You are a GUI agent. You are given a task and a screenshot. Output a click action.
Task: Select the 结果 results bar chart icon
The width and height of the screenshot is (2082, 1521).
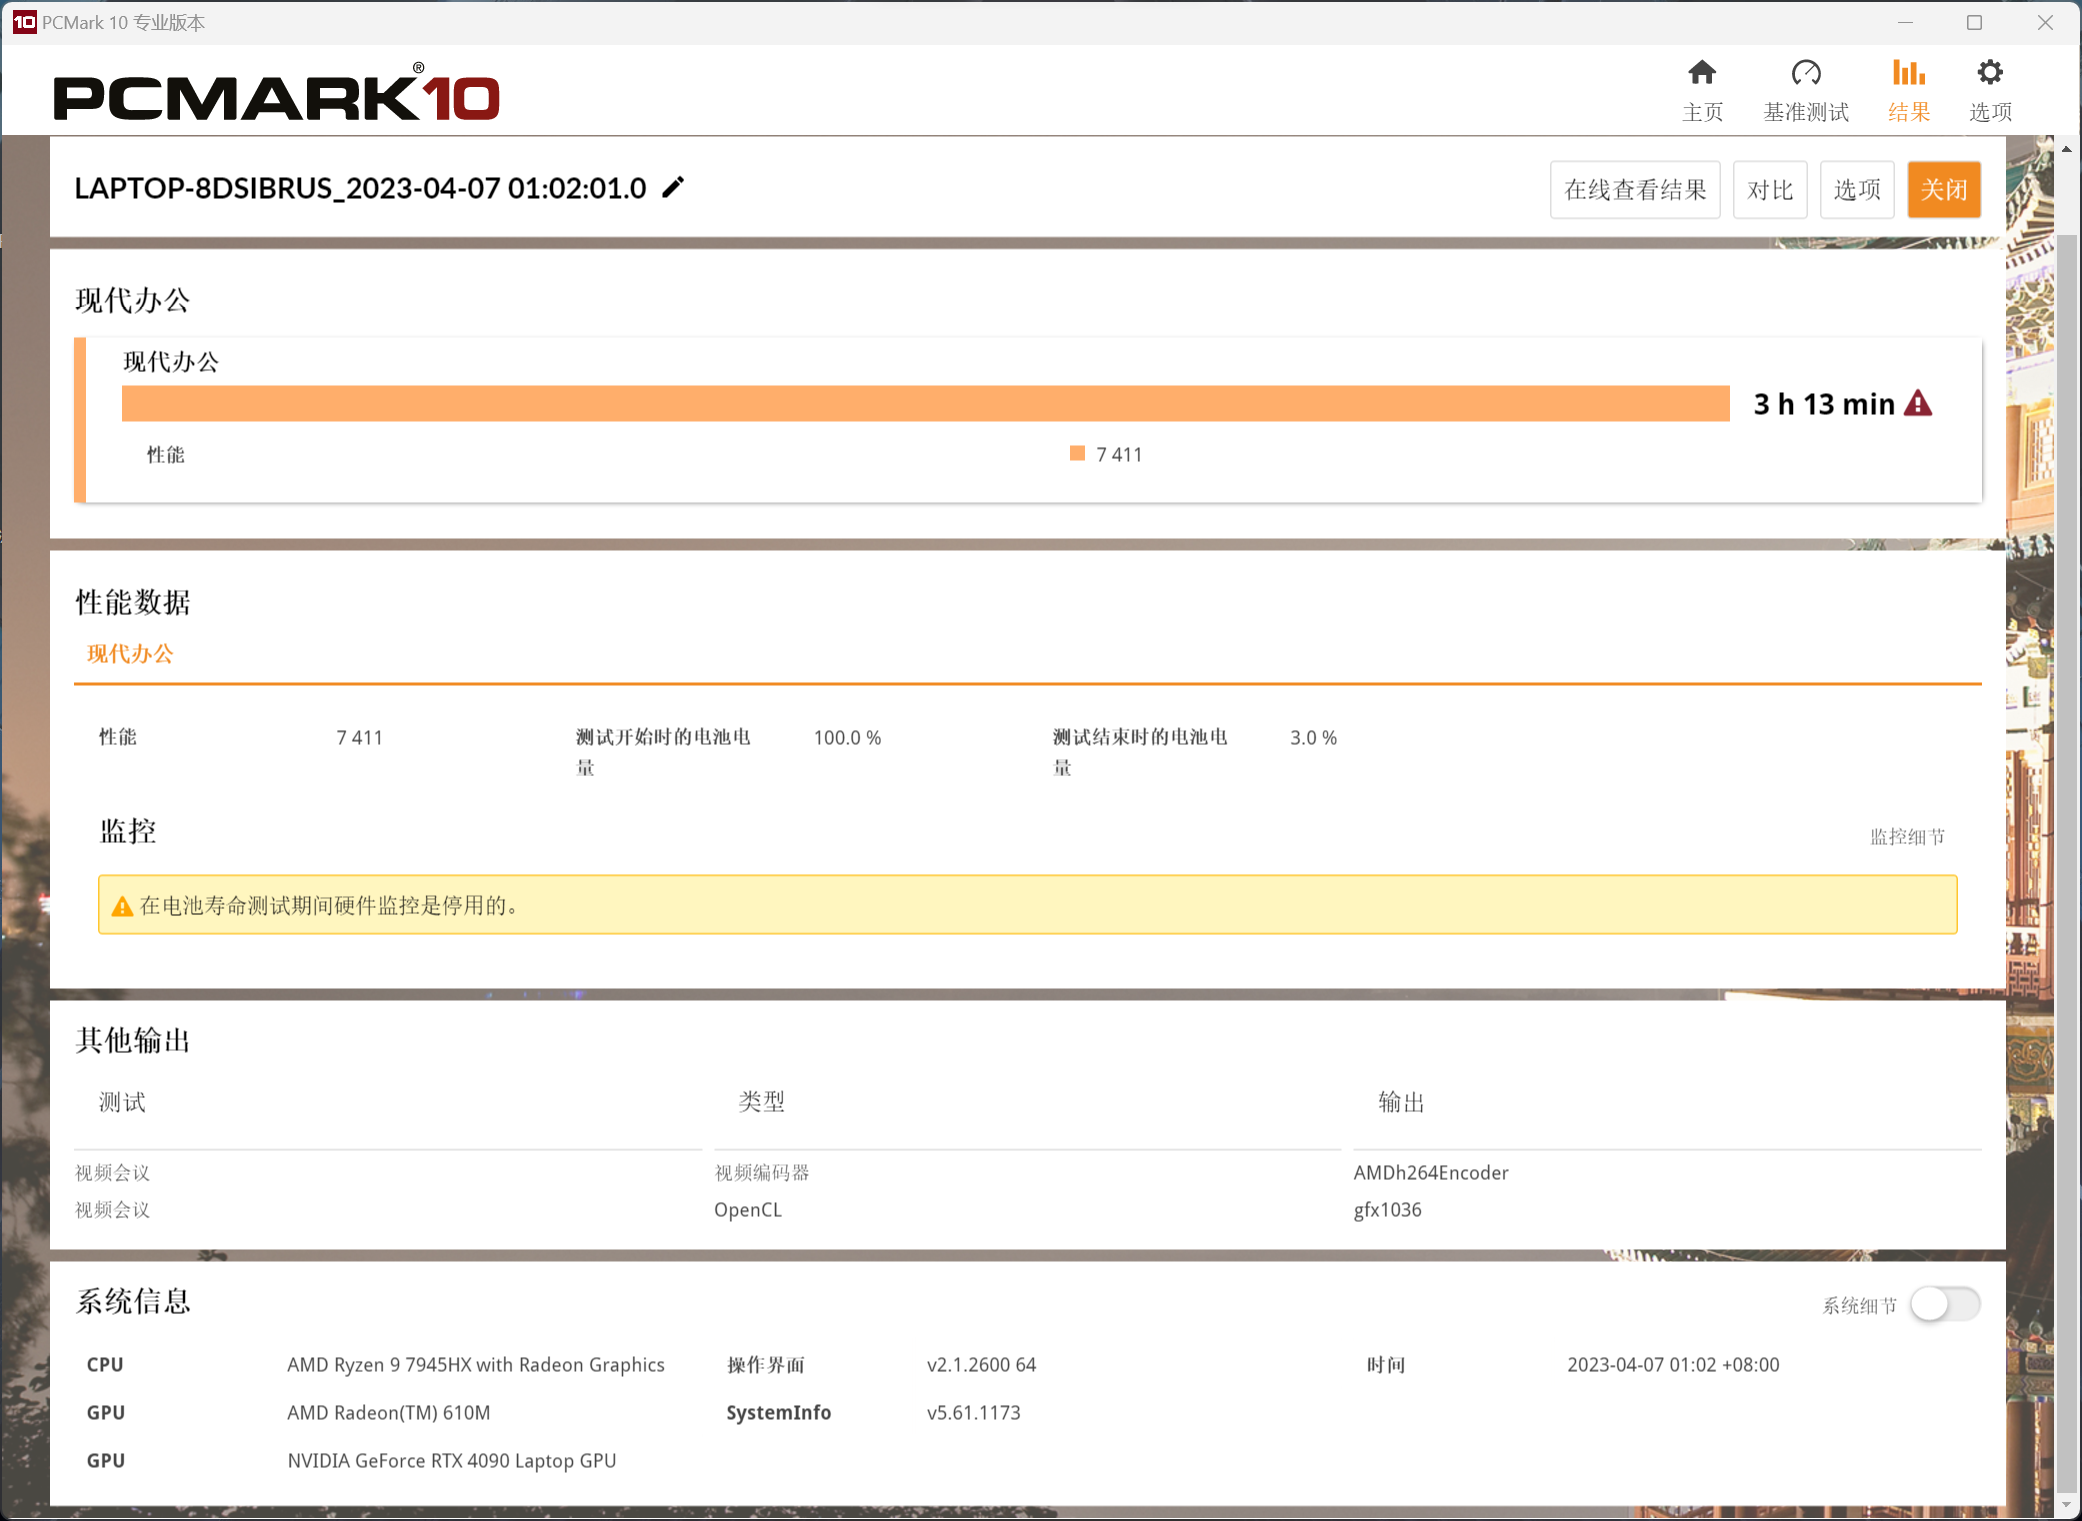click(x=1908, y=73)
